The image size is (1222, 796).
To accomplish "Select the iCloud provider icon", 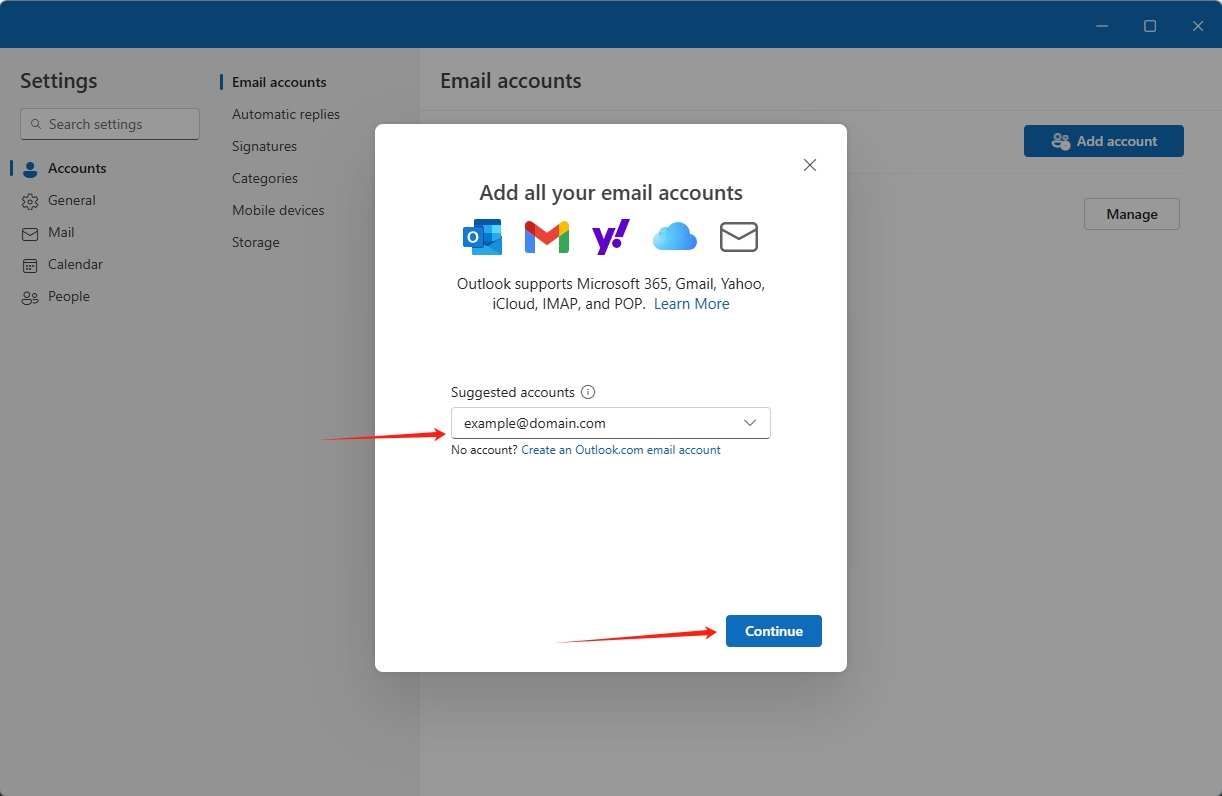I will pyautogui.click(x=674, y=236).
